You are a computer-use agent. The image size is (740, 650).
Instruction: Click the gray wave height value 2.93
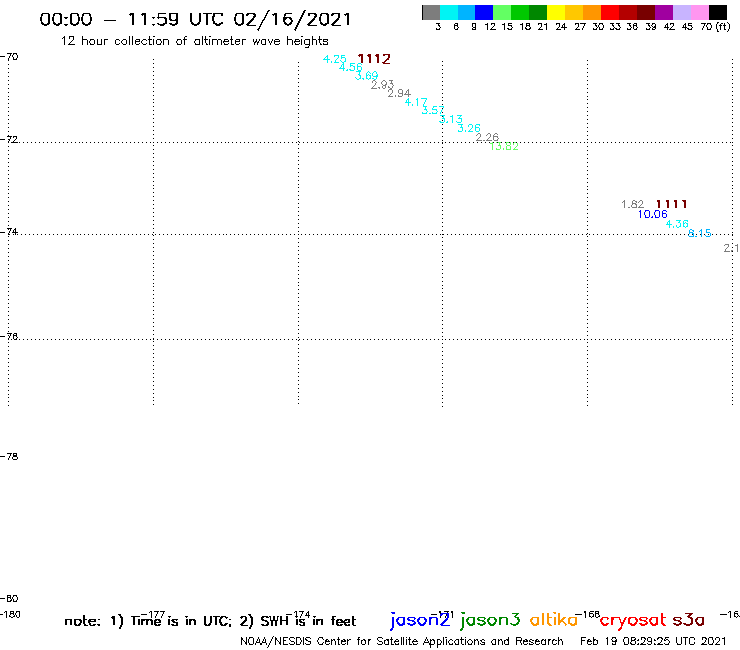tap(382, 85)
